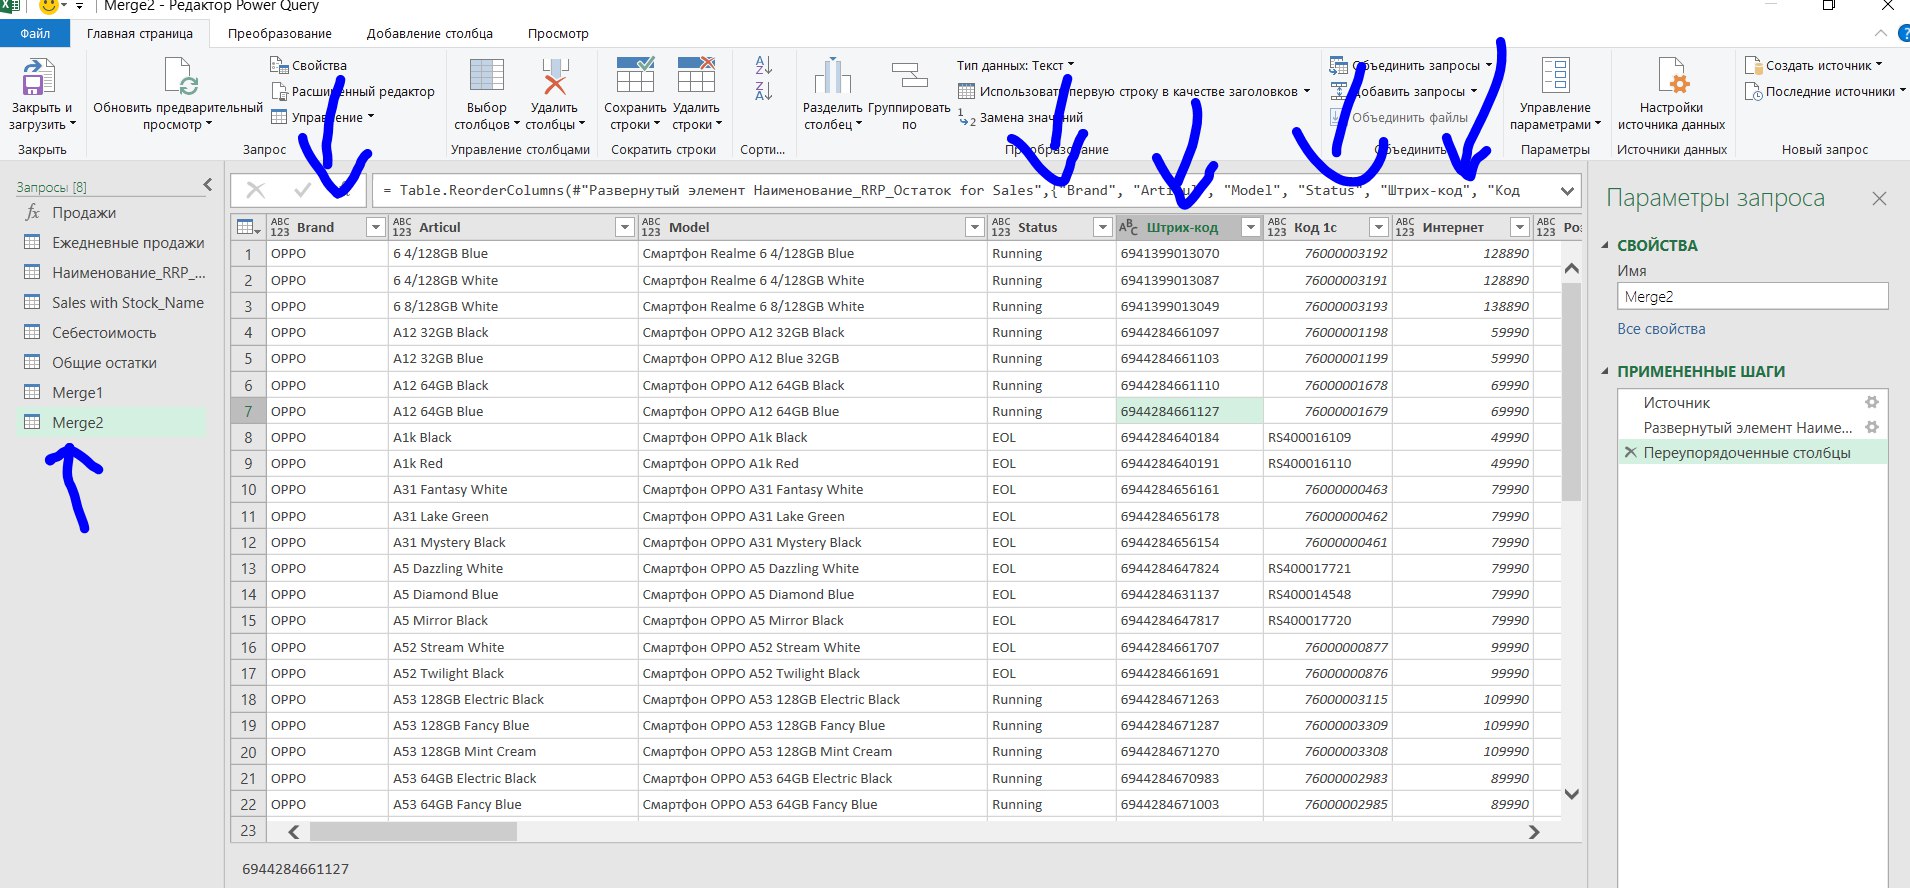Screen dimensions: 1910x888
Task: Click data type icon of Brand column
Action: tap(280, 227)
